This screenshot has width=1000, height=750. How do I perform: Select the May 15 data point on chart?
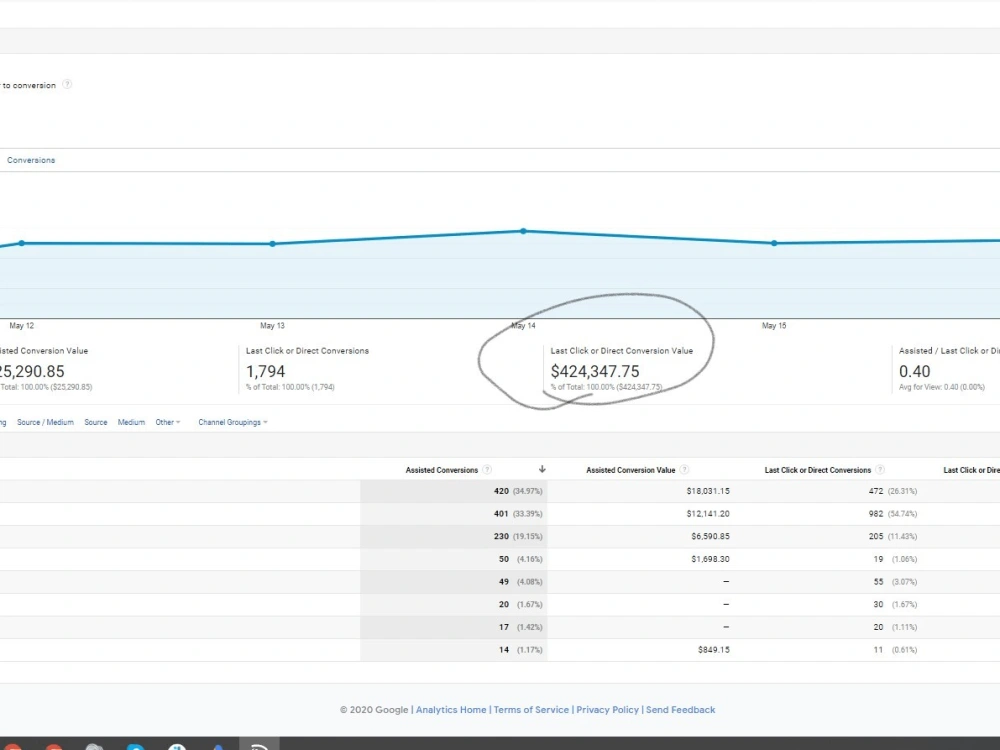[x=774, y=243]
